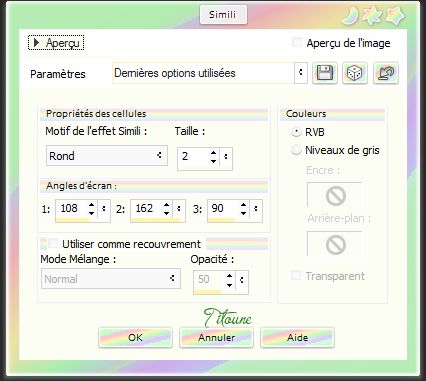Open the Taille slider popup arrow
Screen dimensions: 426x381
(x=226, y=156)
